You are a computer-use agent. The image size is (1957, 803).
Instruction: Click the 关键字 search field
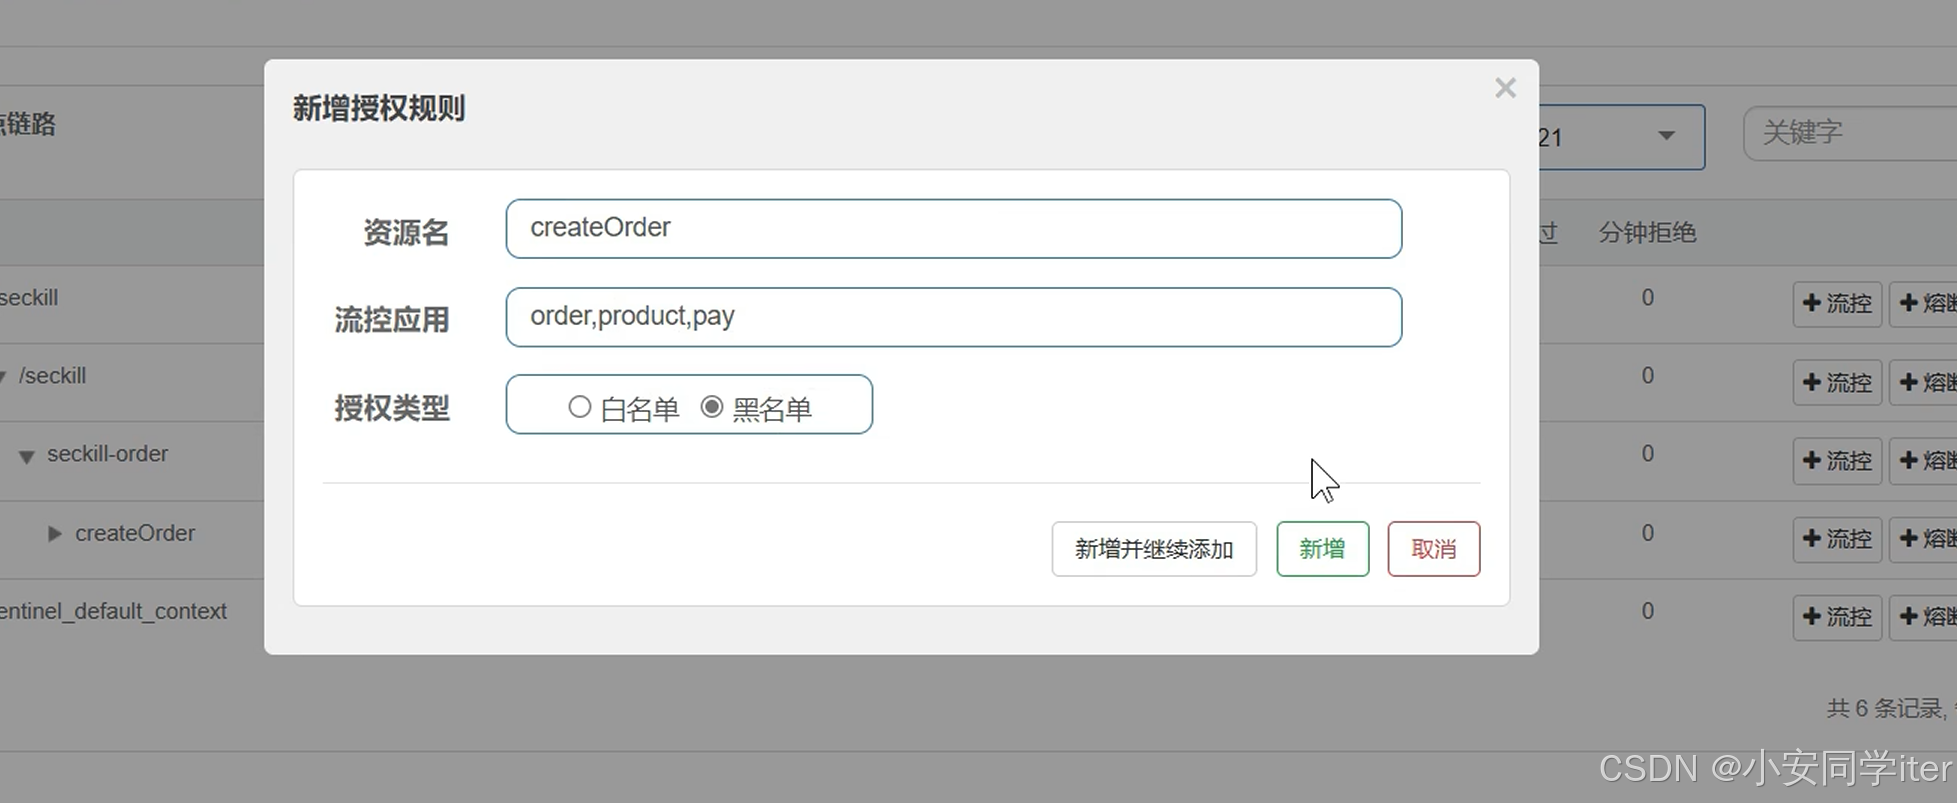point(1850,133)
